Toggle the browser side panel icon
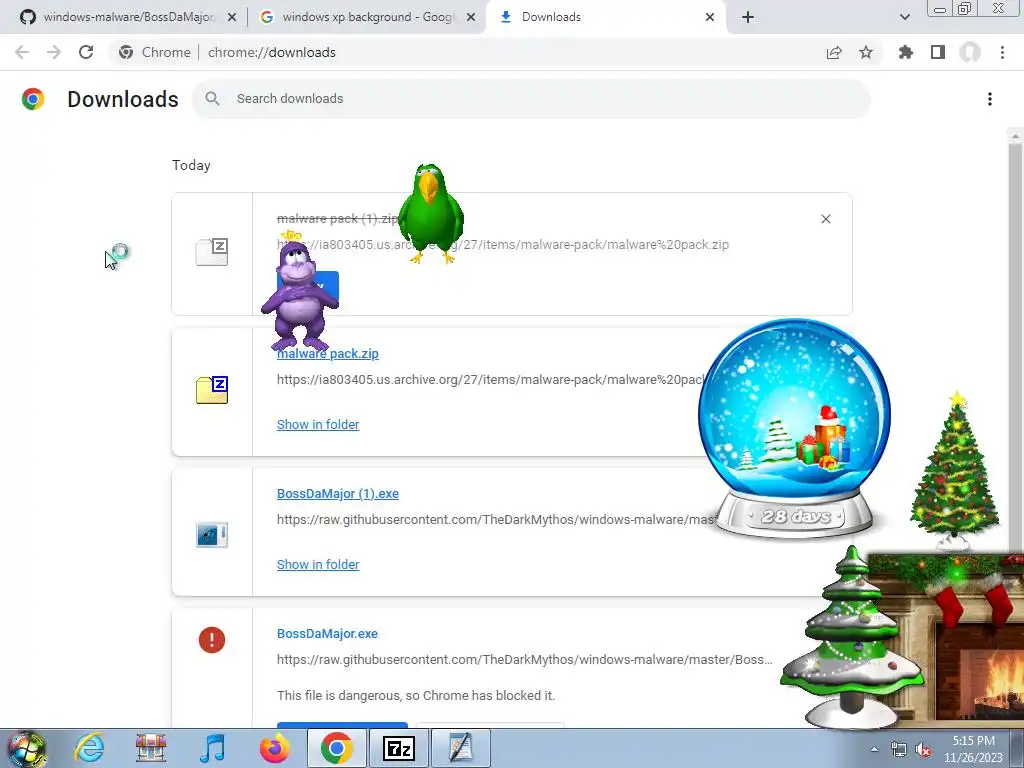The width and height of the screenshot is (1024, 768). click(938, 52)
